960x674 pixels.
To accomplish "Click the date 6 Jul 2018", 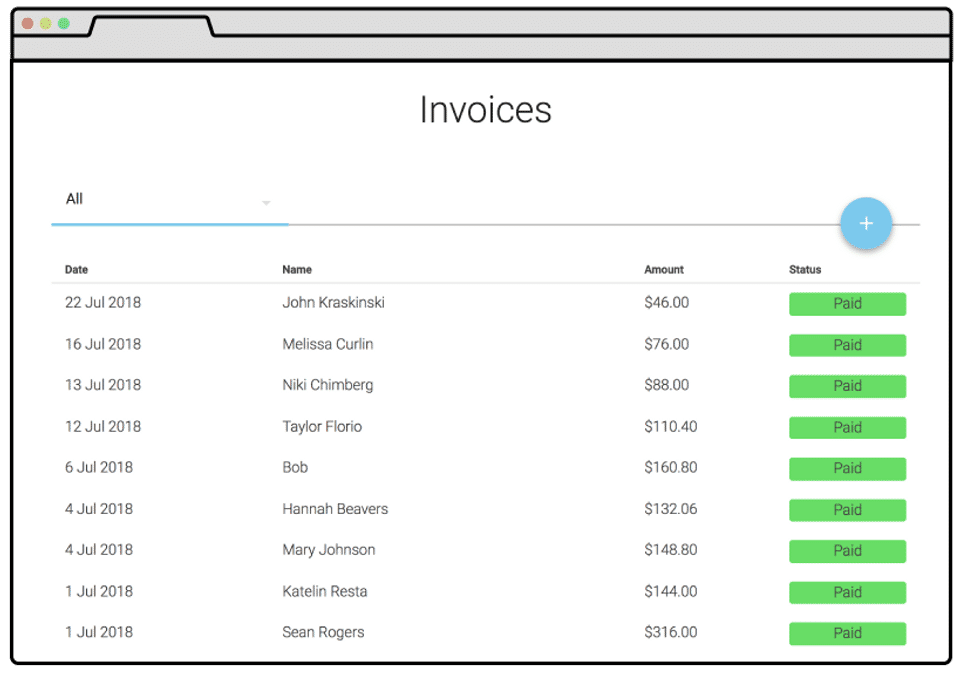I will pyautogui.click(x=99, y=468).
